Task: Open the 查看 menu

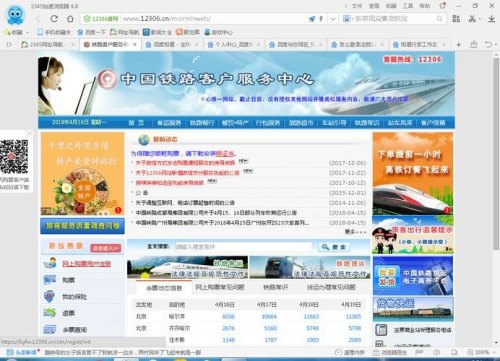Action: [x=374, y=6]
